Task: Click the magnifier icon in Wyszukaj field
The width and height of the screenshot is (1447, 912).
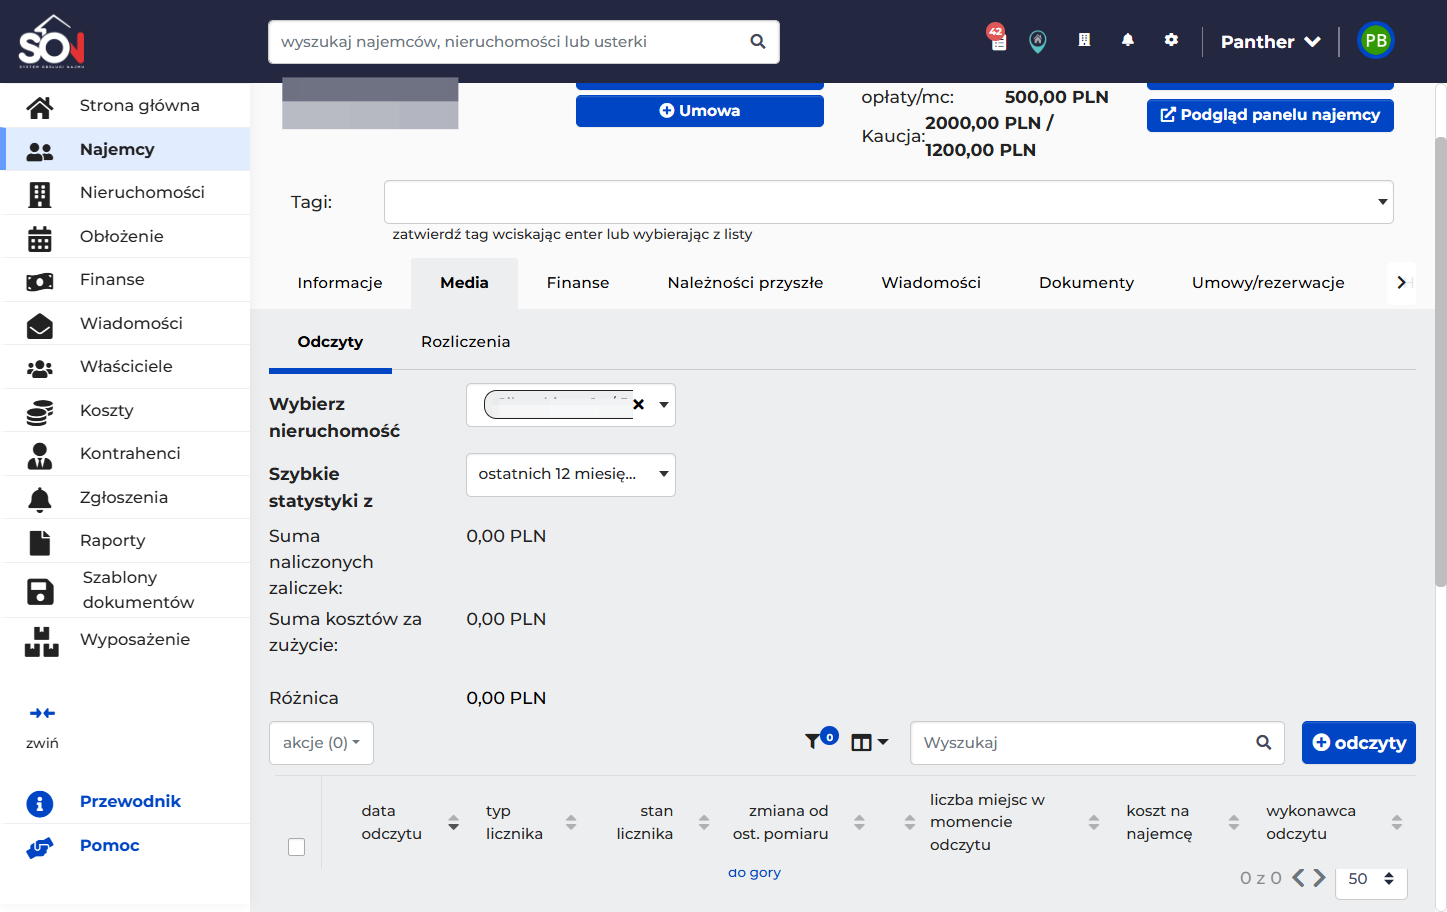Action: pyautogui.click(x=1263, y=743)
